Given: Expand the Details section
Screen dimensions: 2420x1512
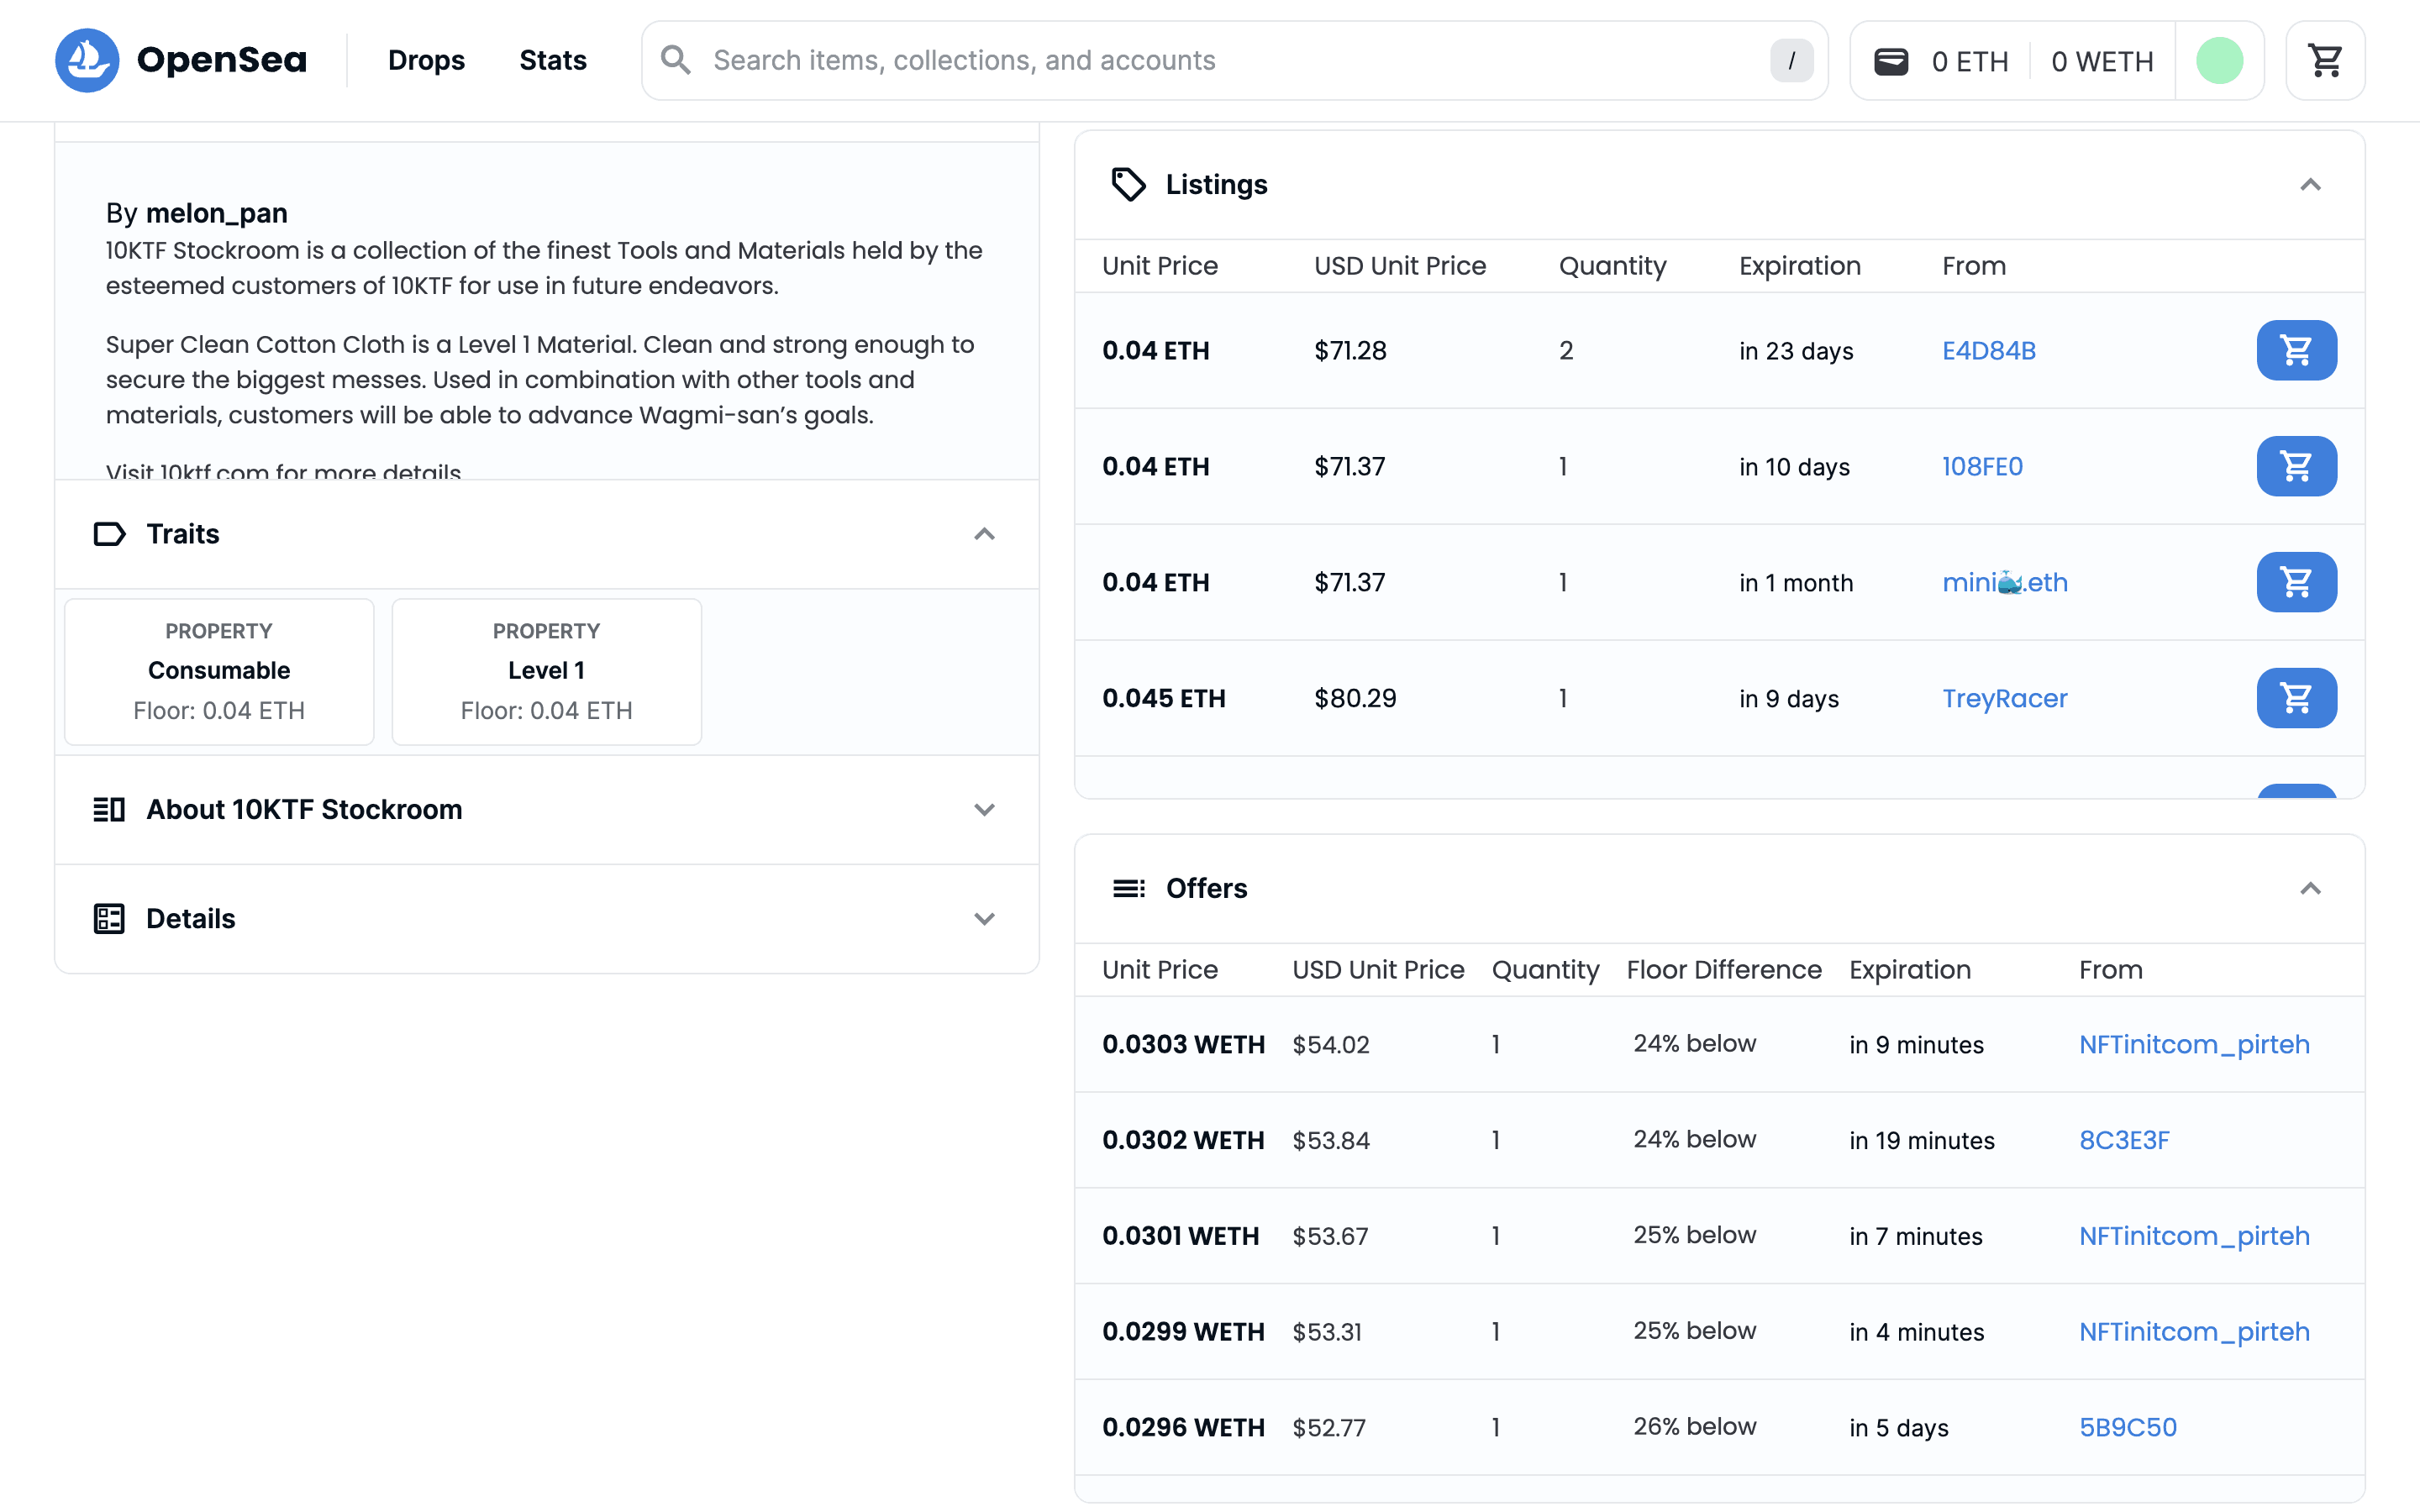Looking at the screenshot, I should click(x=984, y=918).
